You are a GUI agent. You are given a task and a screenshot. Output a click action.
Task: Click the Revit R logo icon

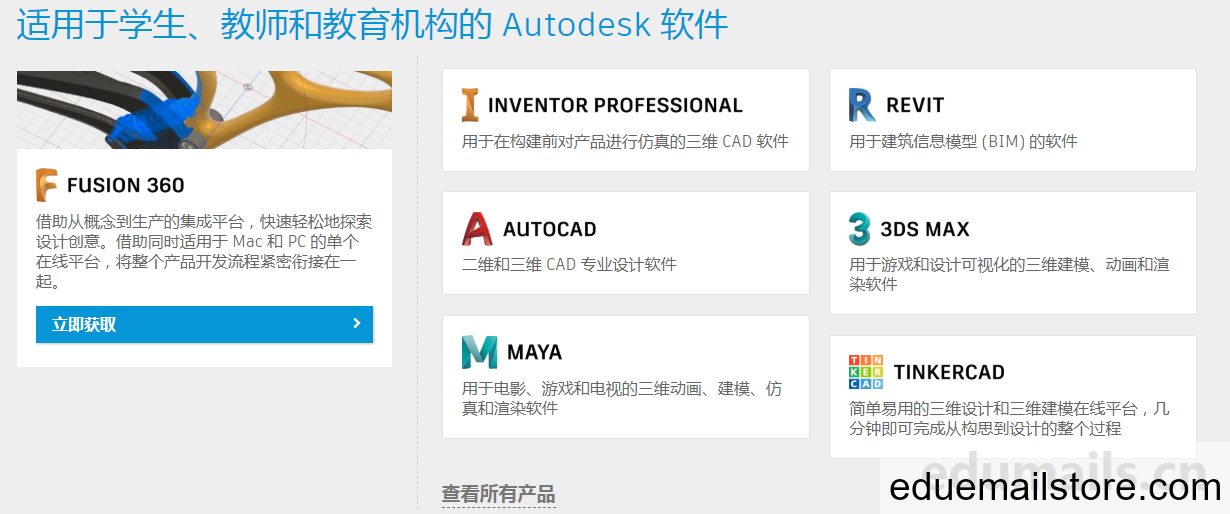(x=862, y=105)
